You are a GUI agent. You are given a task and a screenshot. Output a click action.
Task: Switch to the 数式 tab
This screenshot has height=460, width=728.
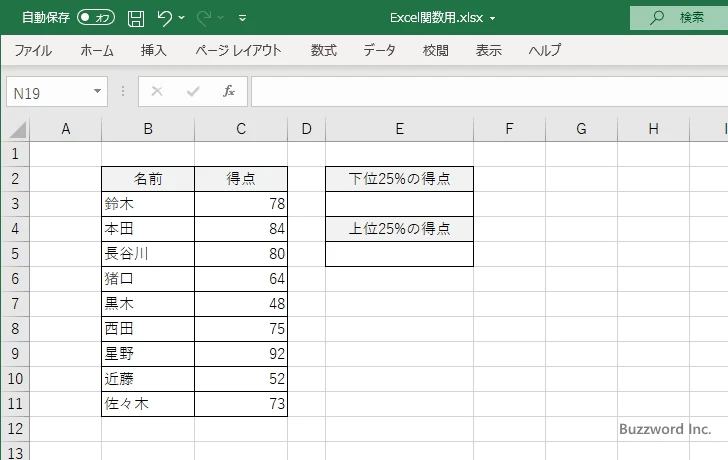coord(324,50)
